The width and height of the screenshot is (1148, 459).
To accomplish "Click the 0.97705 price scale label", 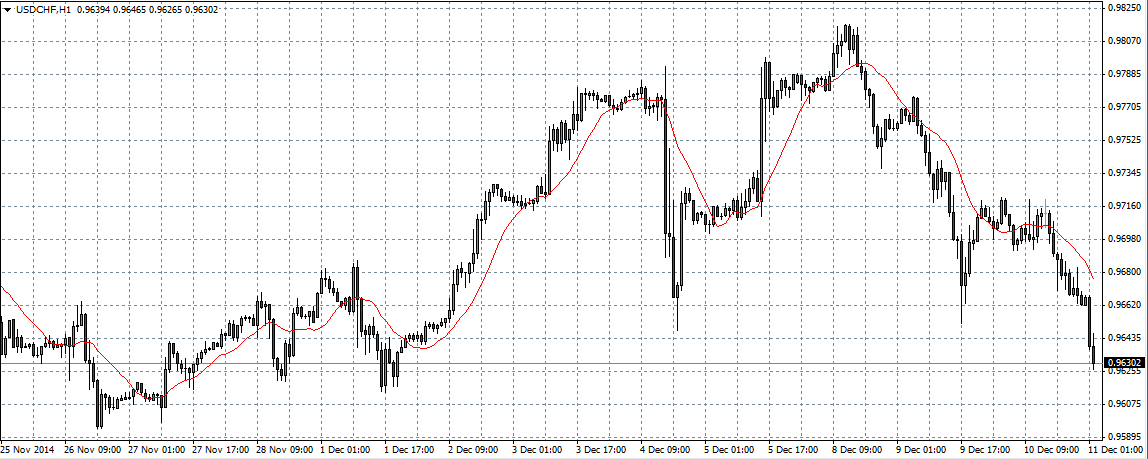I will pos(1124,106).
